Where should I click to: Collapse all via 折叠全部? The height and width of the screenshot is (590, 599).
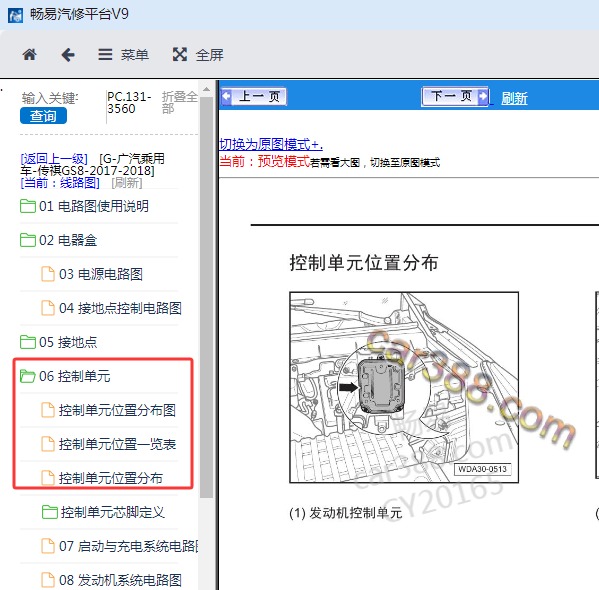tap(179, 102)
